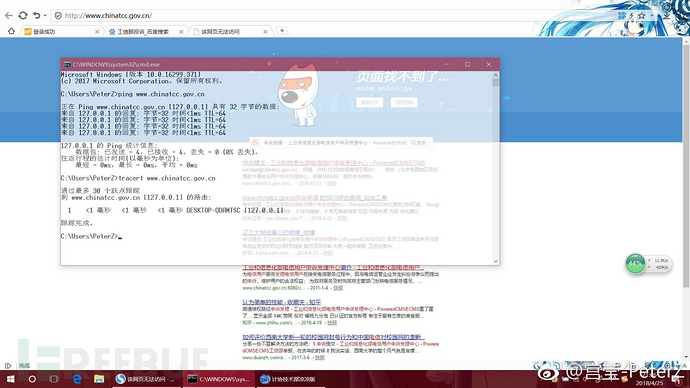This screenshot has width=690, height=388.
Task: Click the lightning speed-mode icon
Action: point(632,15)
